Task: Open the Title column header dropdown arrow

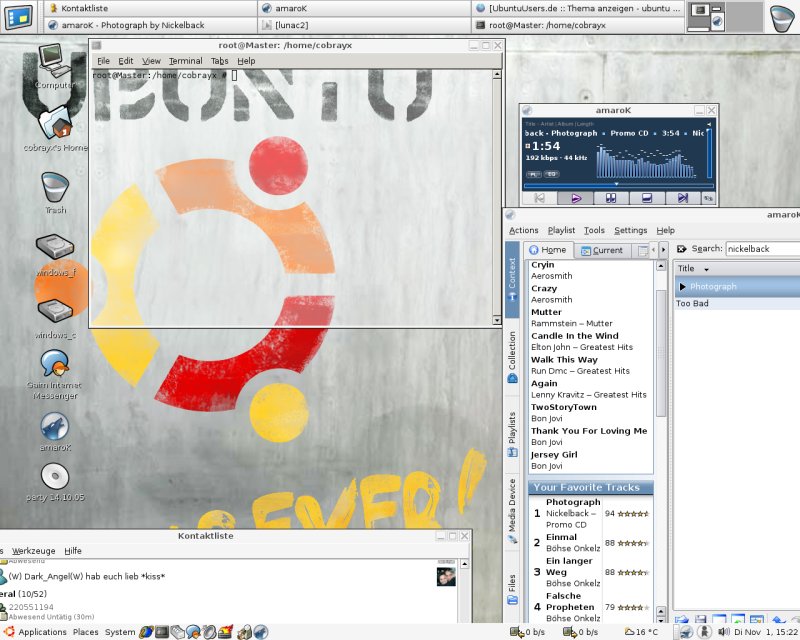Action: [x=707, y=269]
